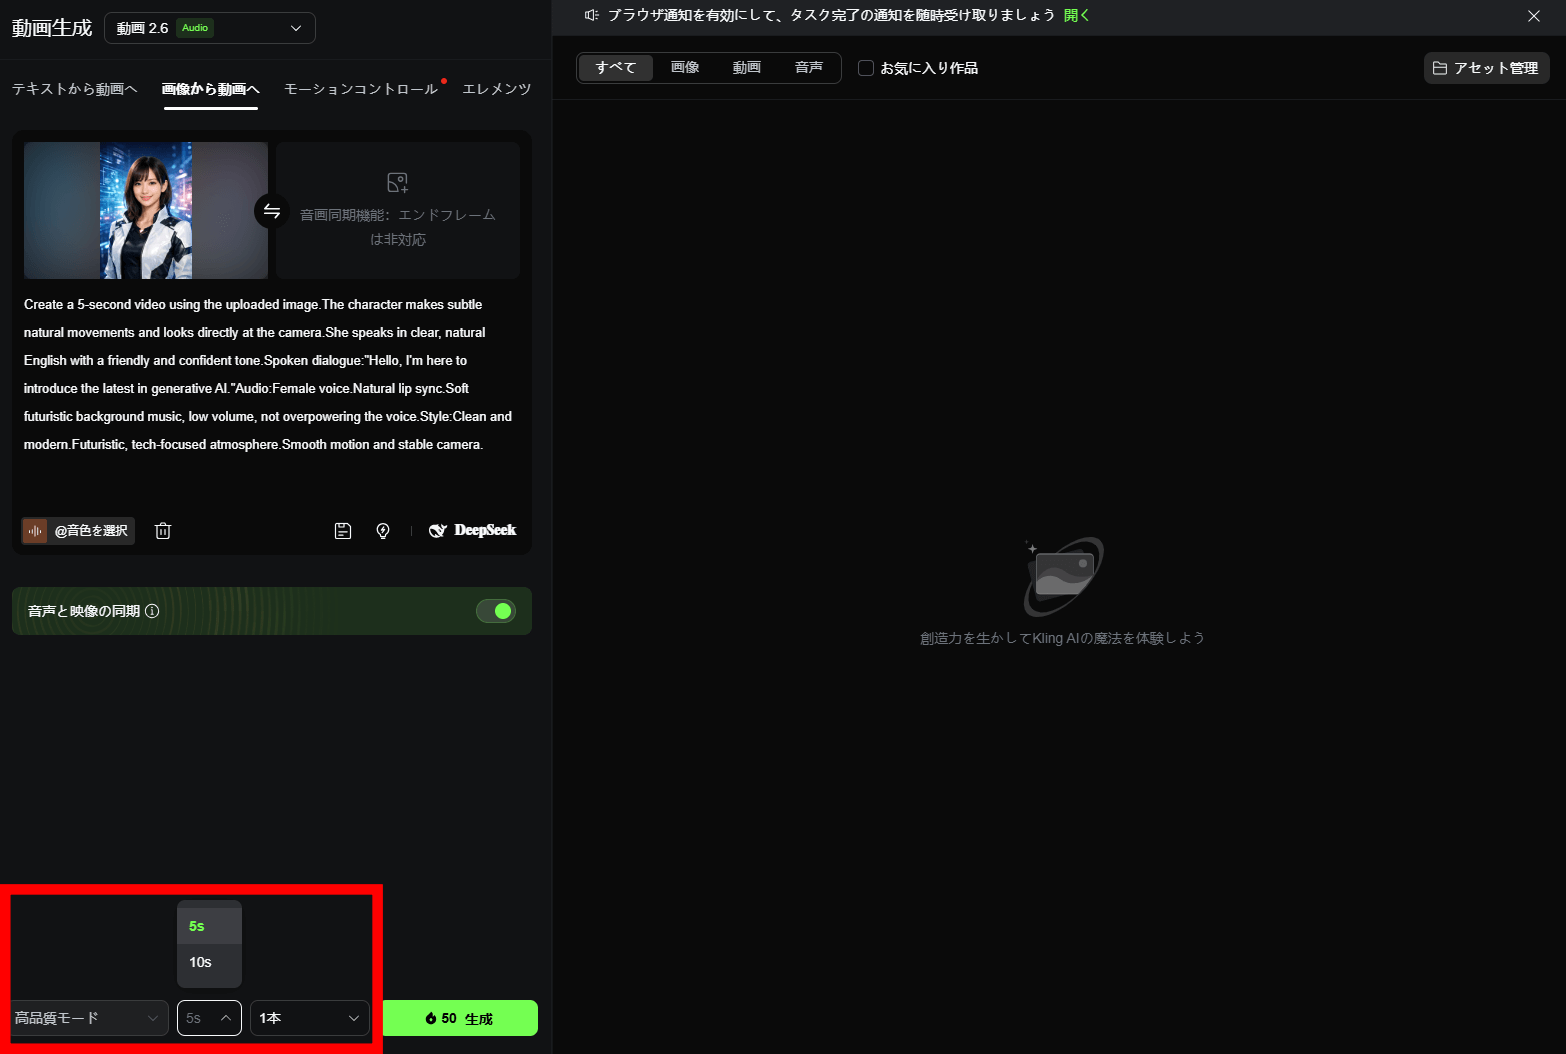Viewport: 1566px width, 1054px height.
Task: Click the DeepSeek prompt assistant
Action: coord(473,531)
